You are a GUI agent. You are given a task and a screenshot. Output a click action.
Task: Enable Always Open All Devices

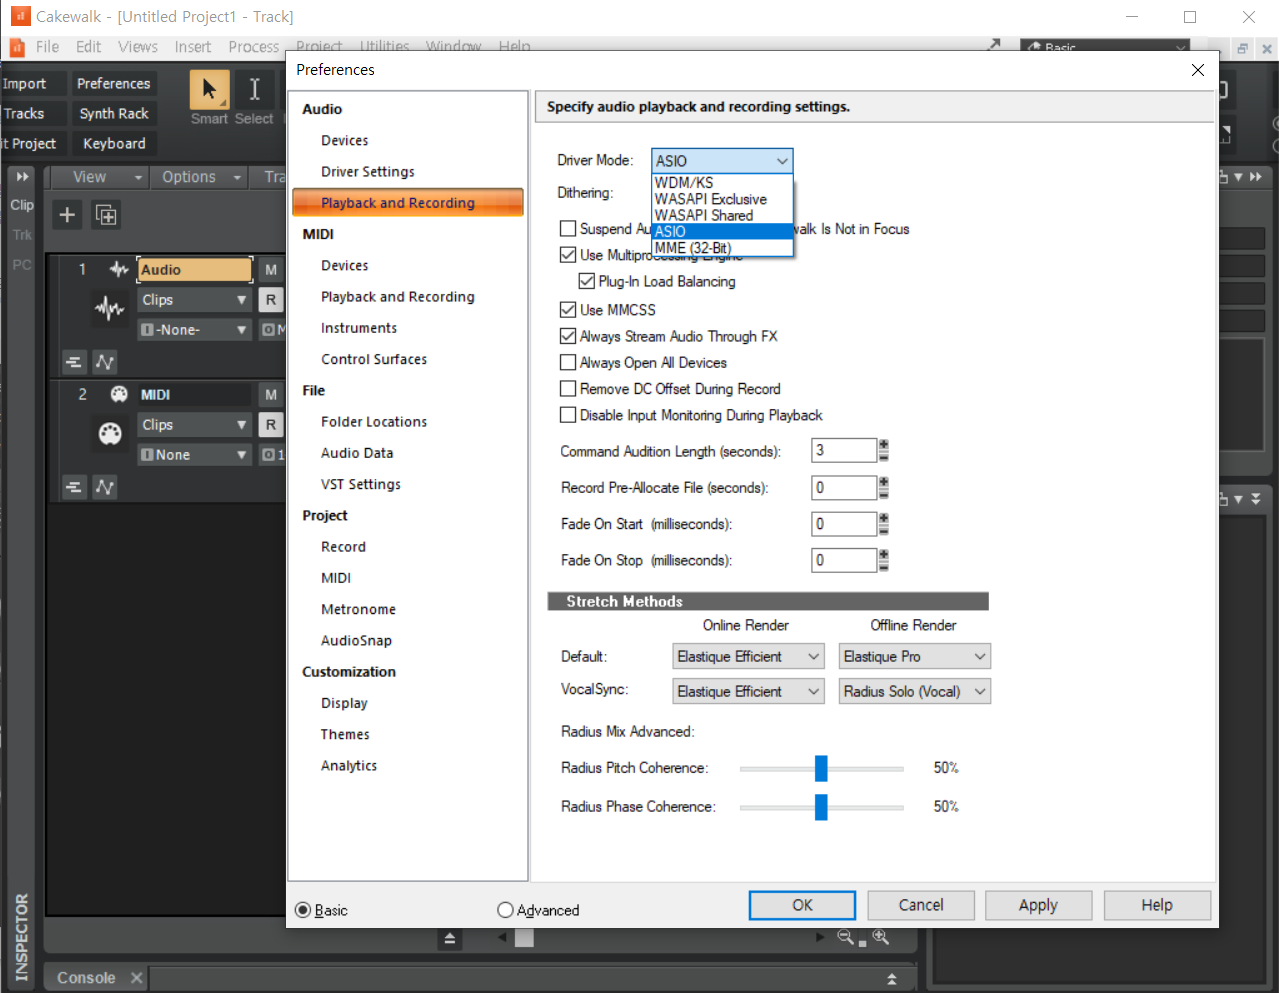(x=568, y=362)
